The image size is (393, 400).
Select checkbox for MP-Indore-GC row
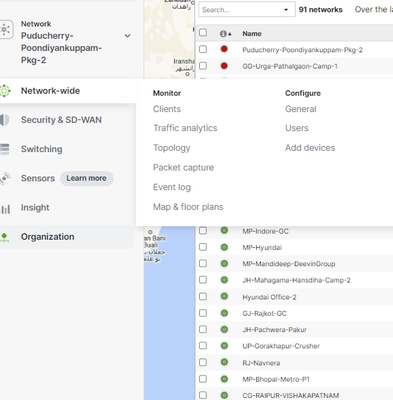[x=203, y=231]
